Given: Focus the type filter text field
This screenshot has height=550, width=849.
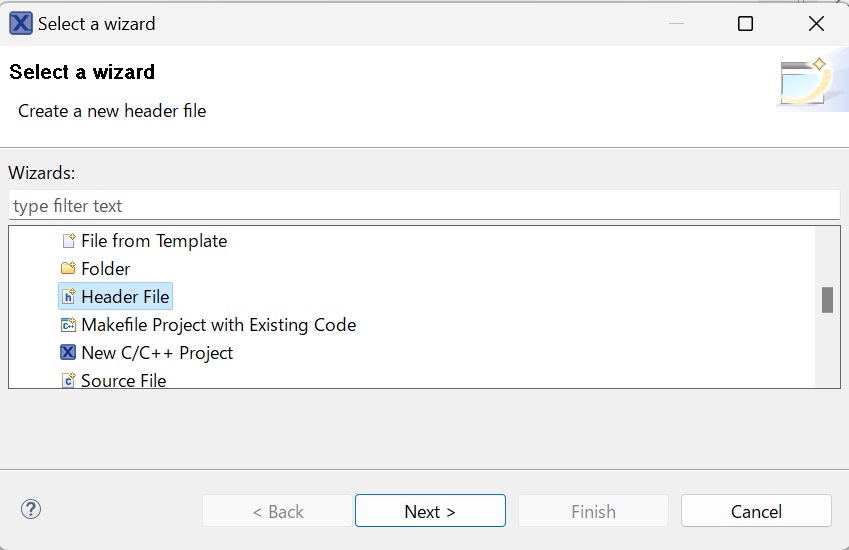Looking at the screenshot, I should pyautogui.click(x=424, y=206).
